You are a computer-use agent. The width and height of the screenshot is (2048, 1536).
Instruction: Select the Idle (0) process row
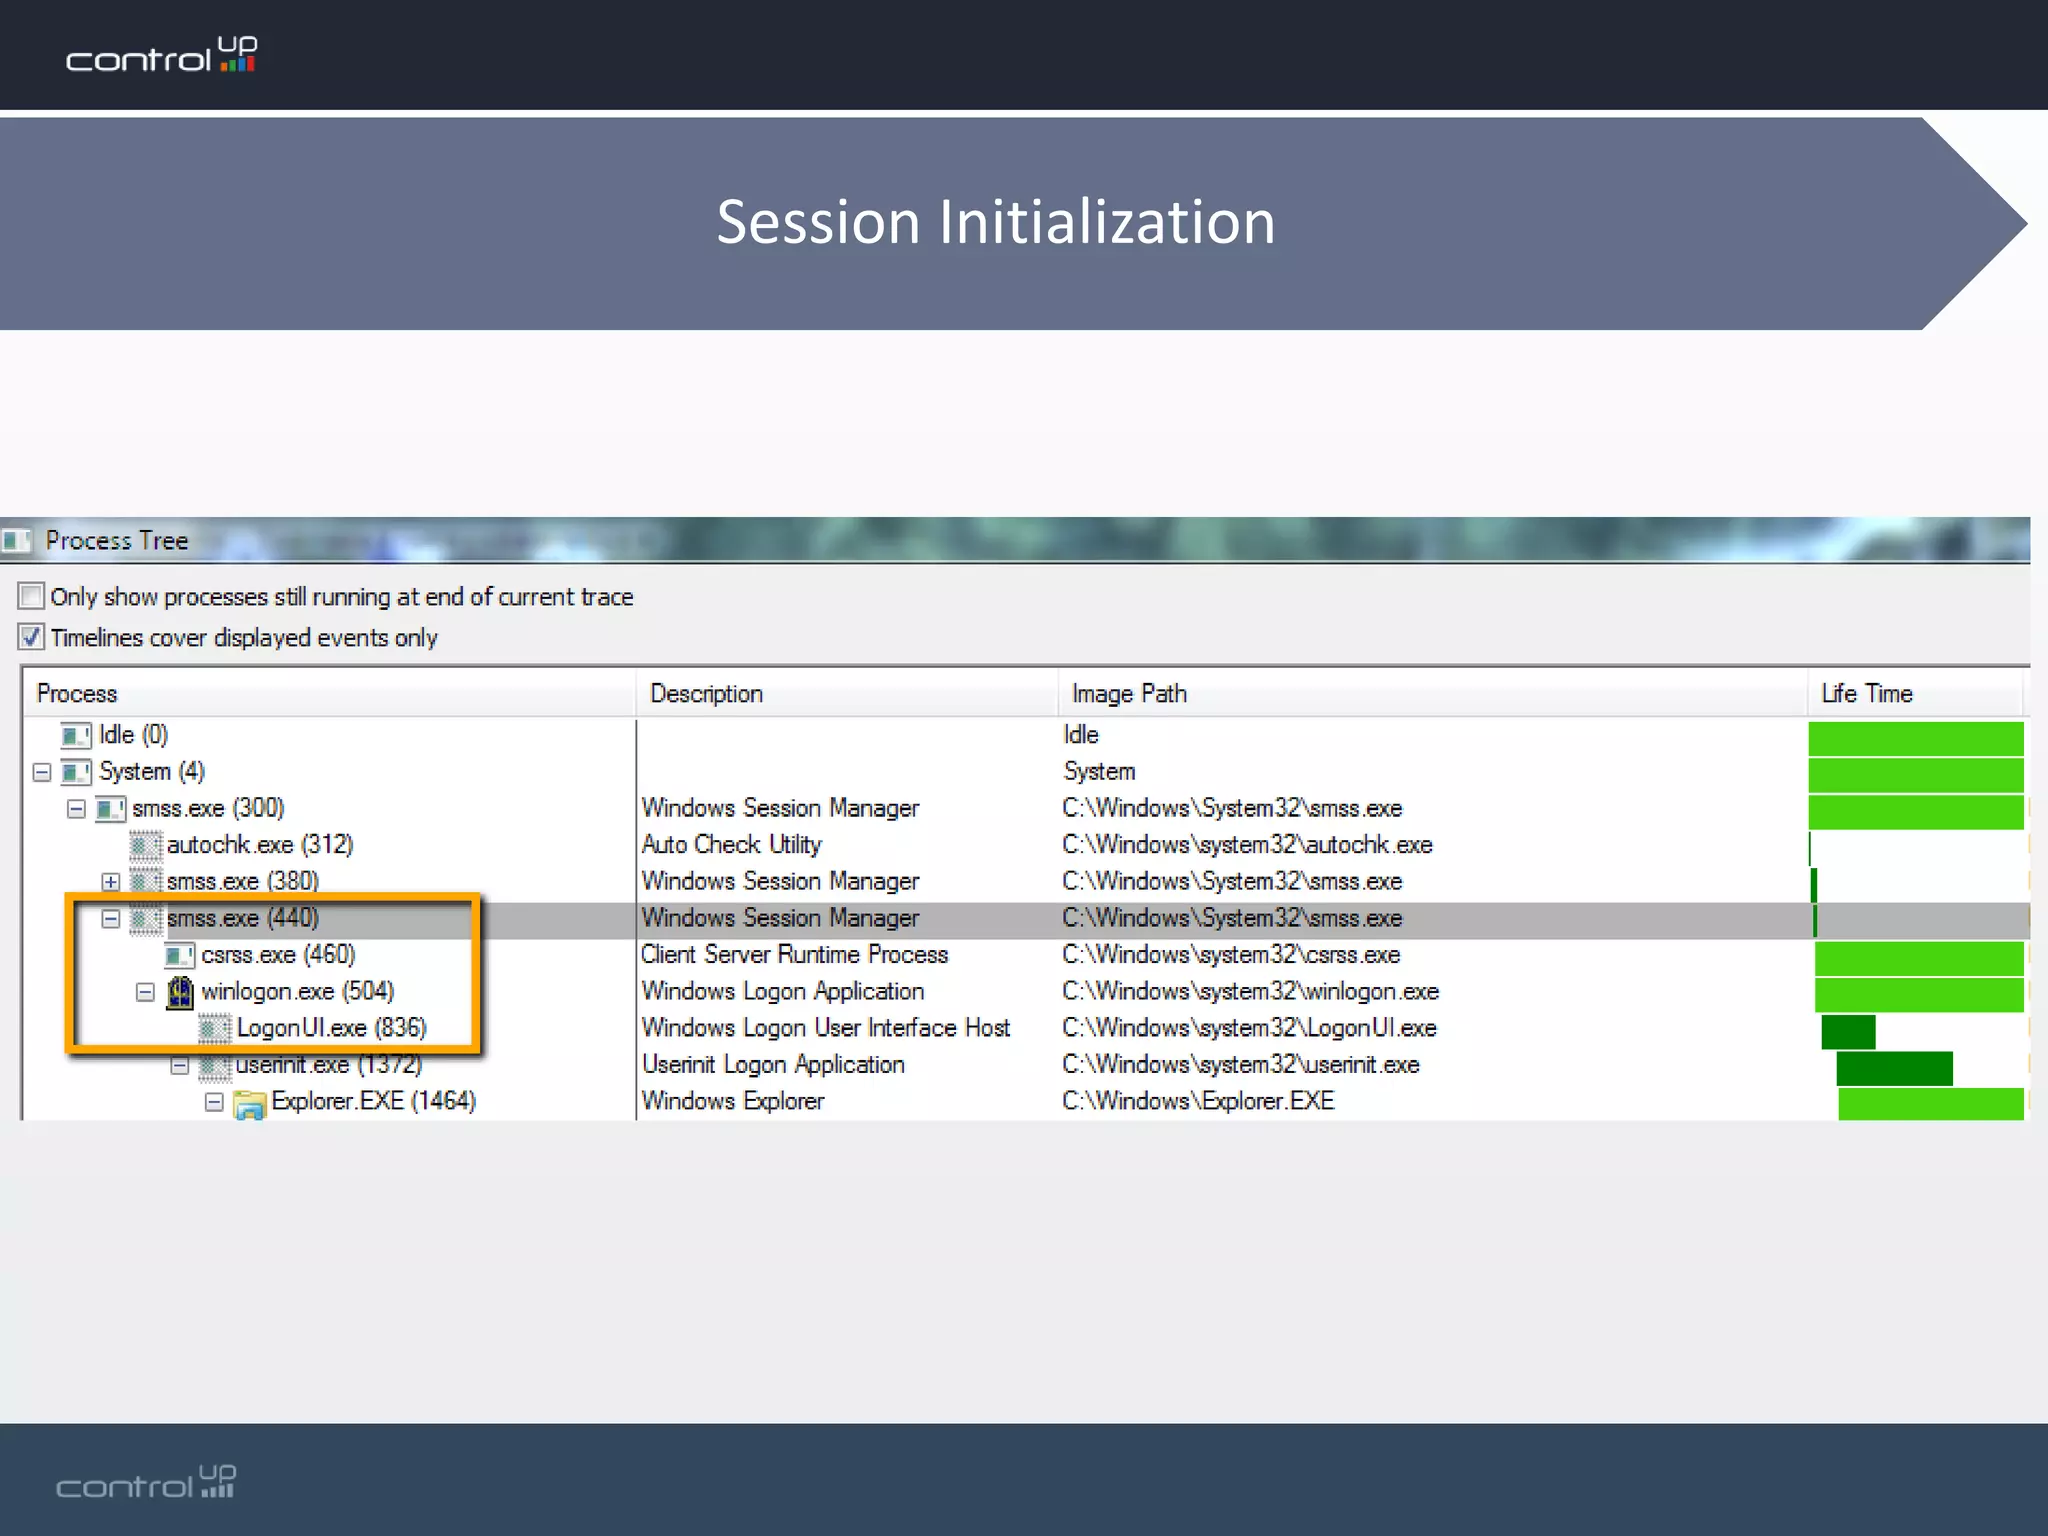[x=1025, y=735]
